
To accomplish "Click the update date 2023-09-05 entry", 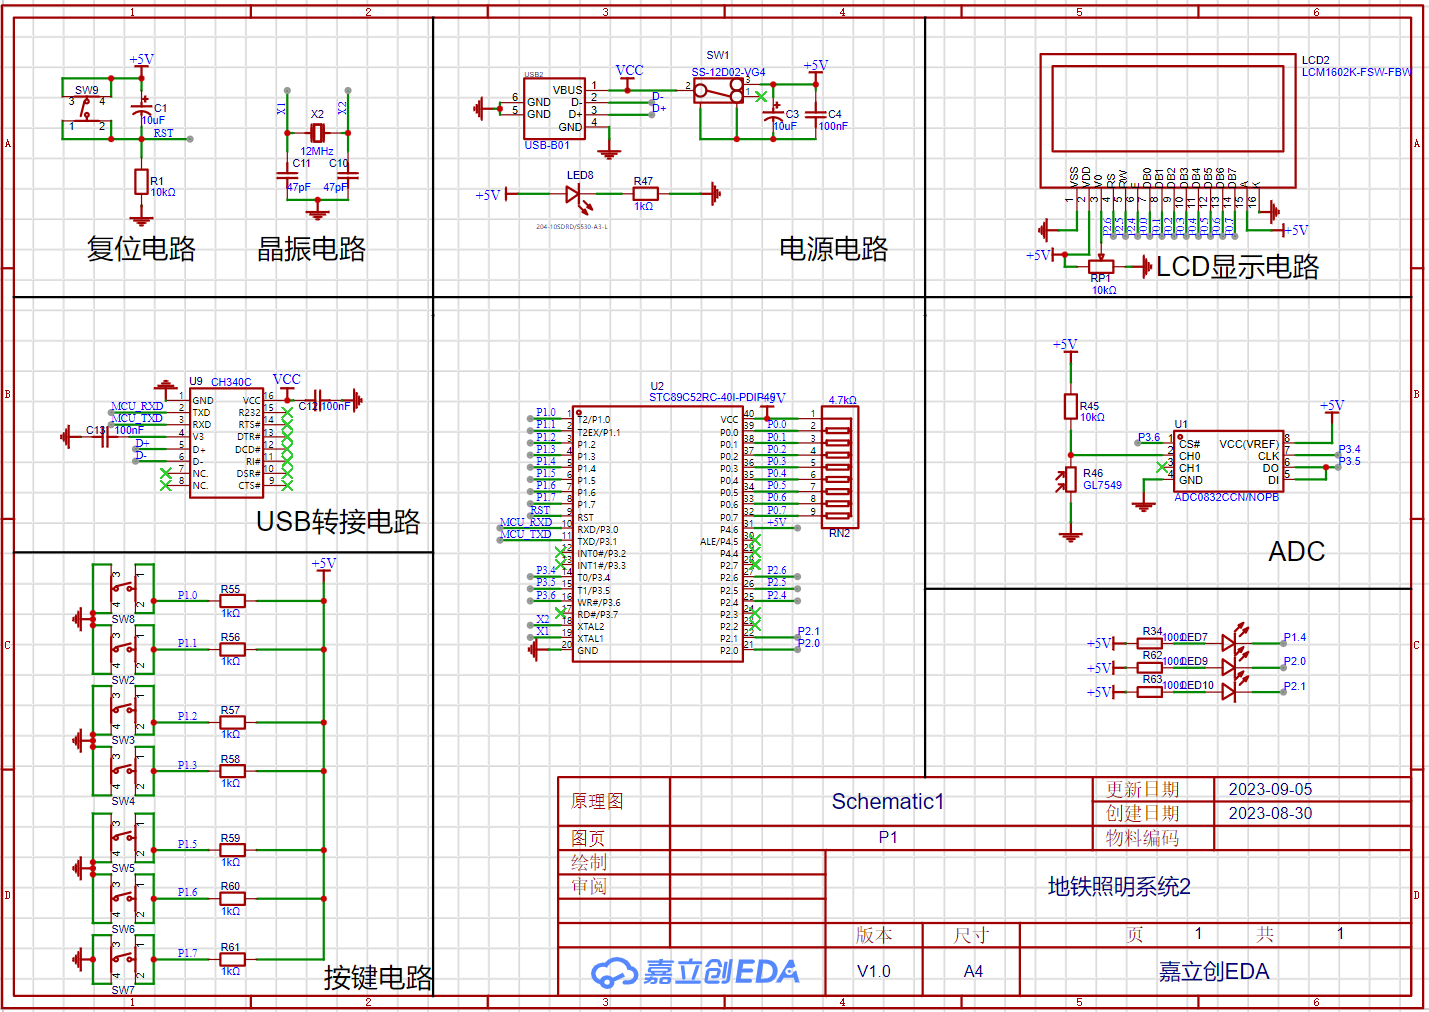I will coord(1270,789).
